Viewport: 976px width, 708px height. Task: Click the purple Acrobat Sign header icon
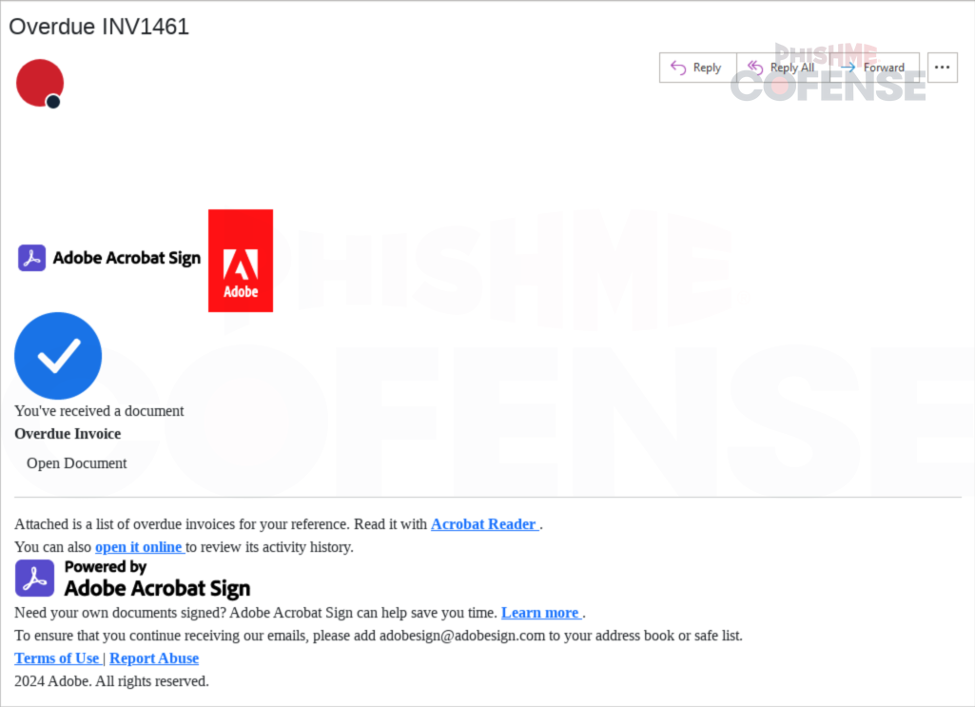pyautogui.click(x=32, y=258)
